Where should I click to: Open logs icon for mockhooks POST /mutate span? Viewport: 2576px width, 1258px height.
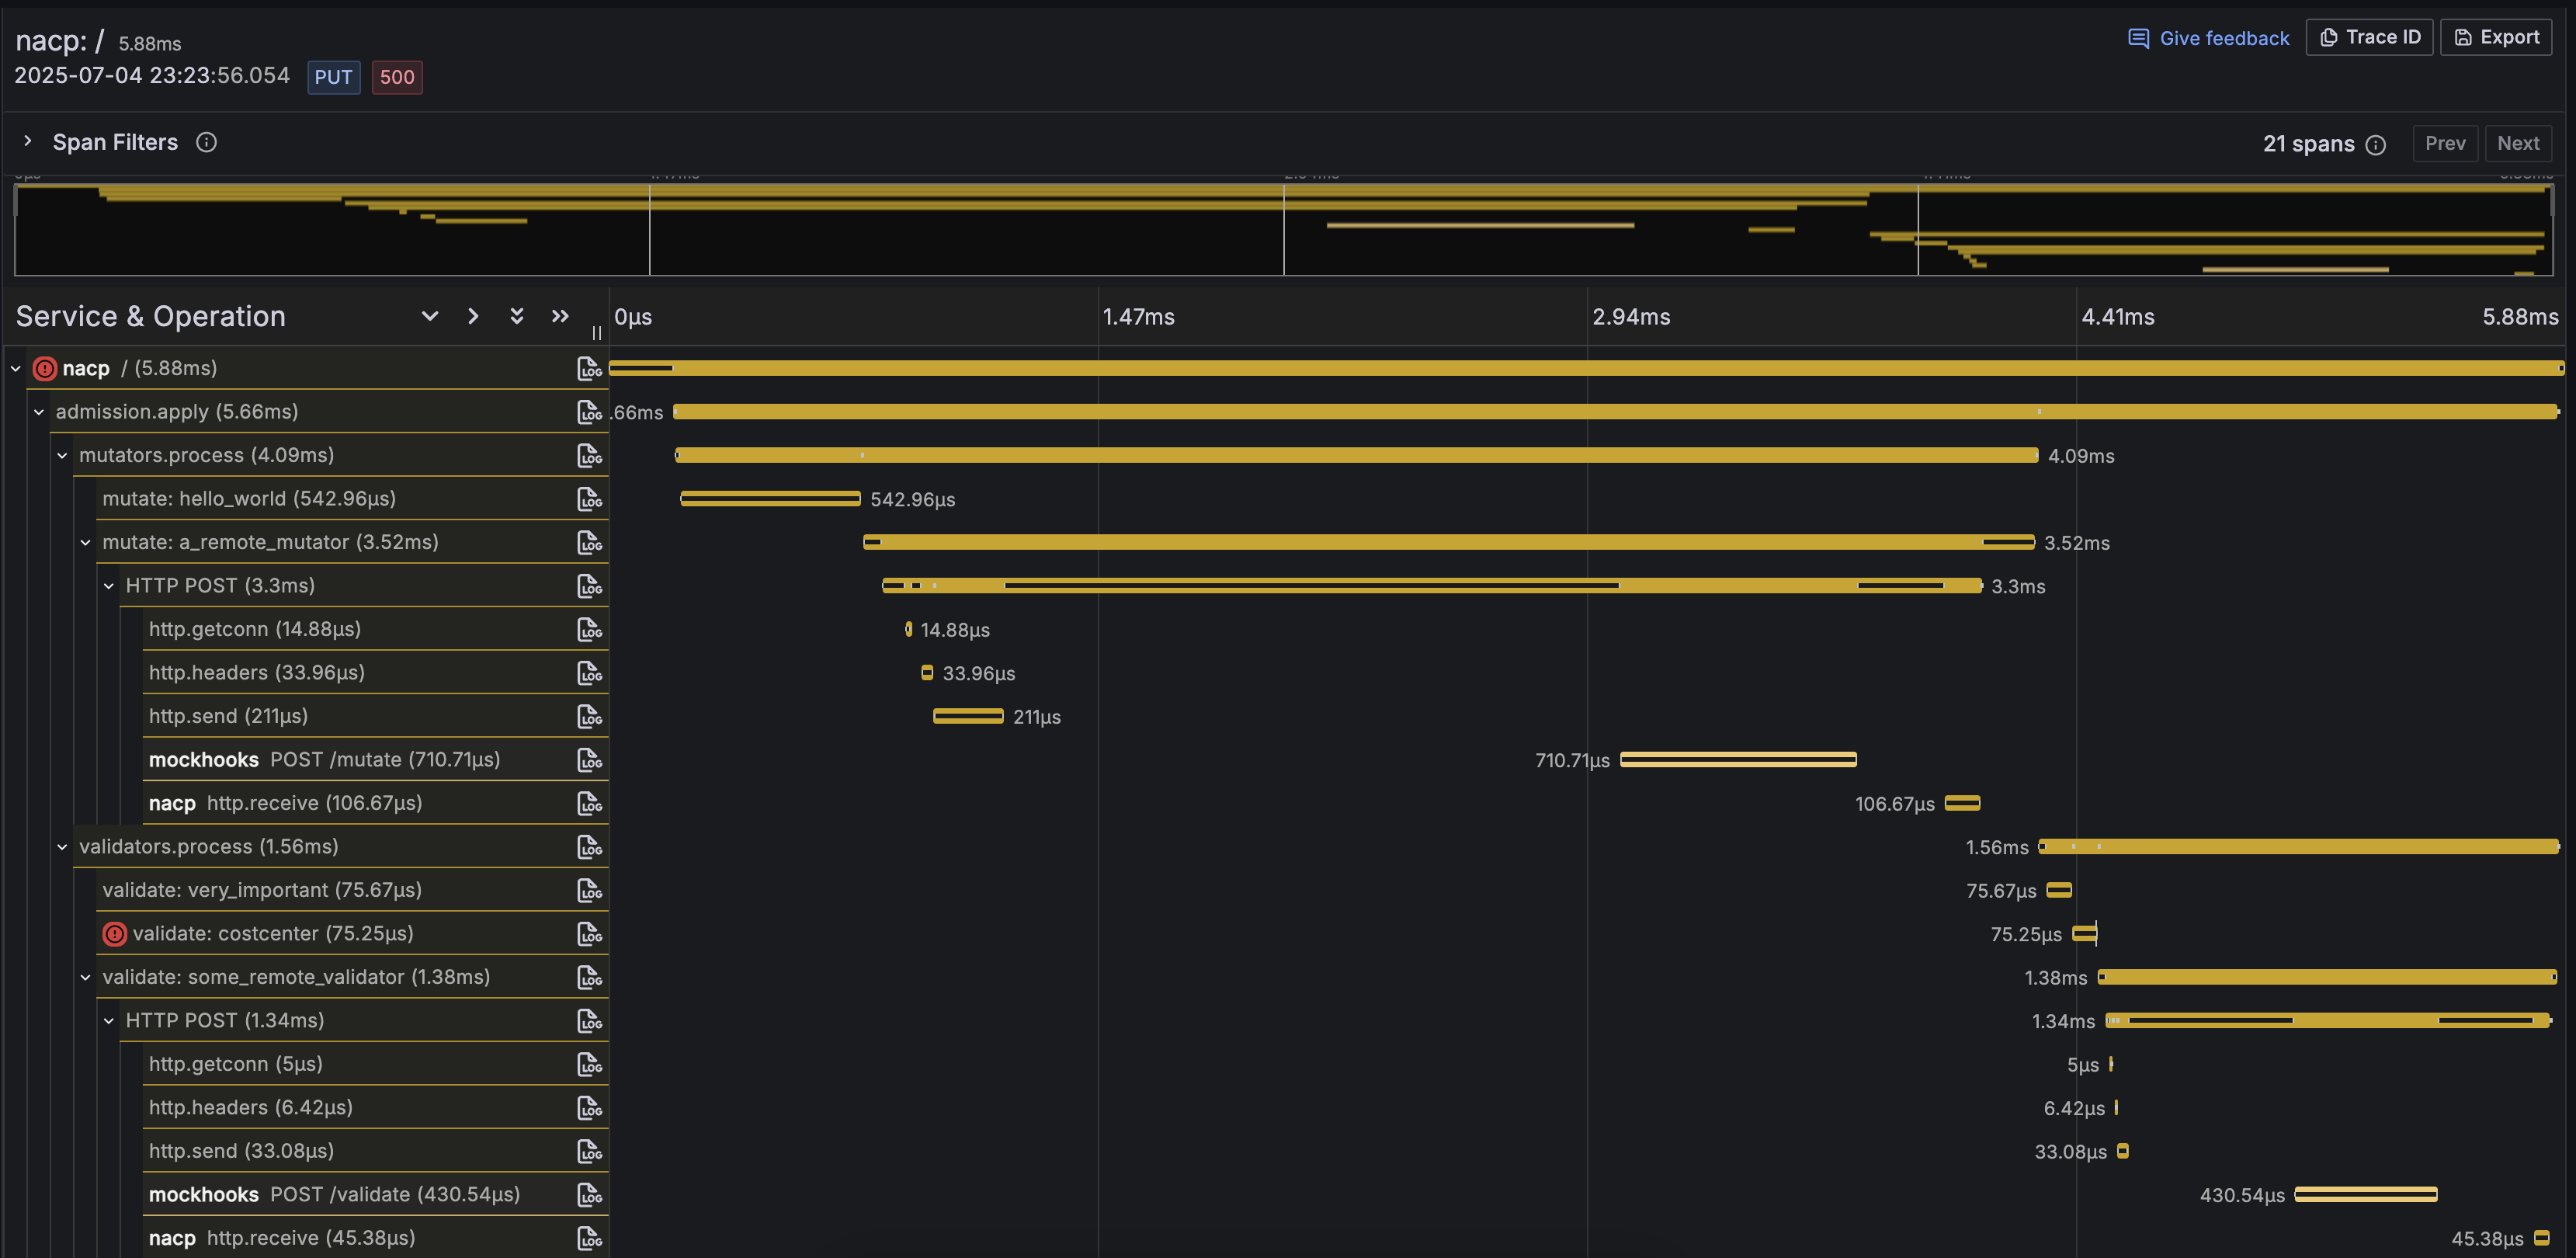(x=589, y=760)
